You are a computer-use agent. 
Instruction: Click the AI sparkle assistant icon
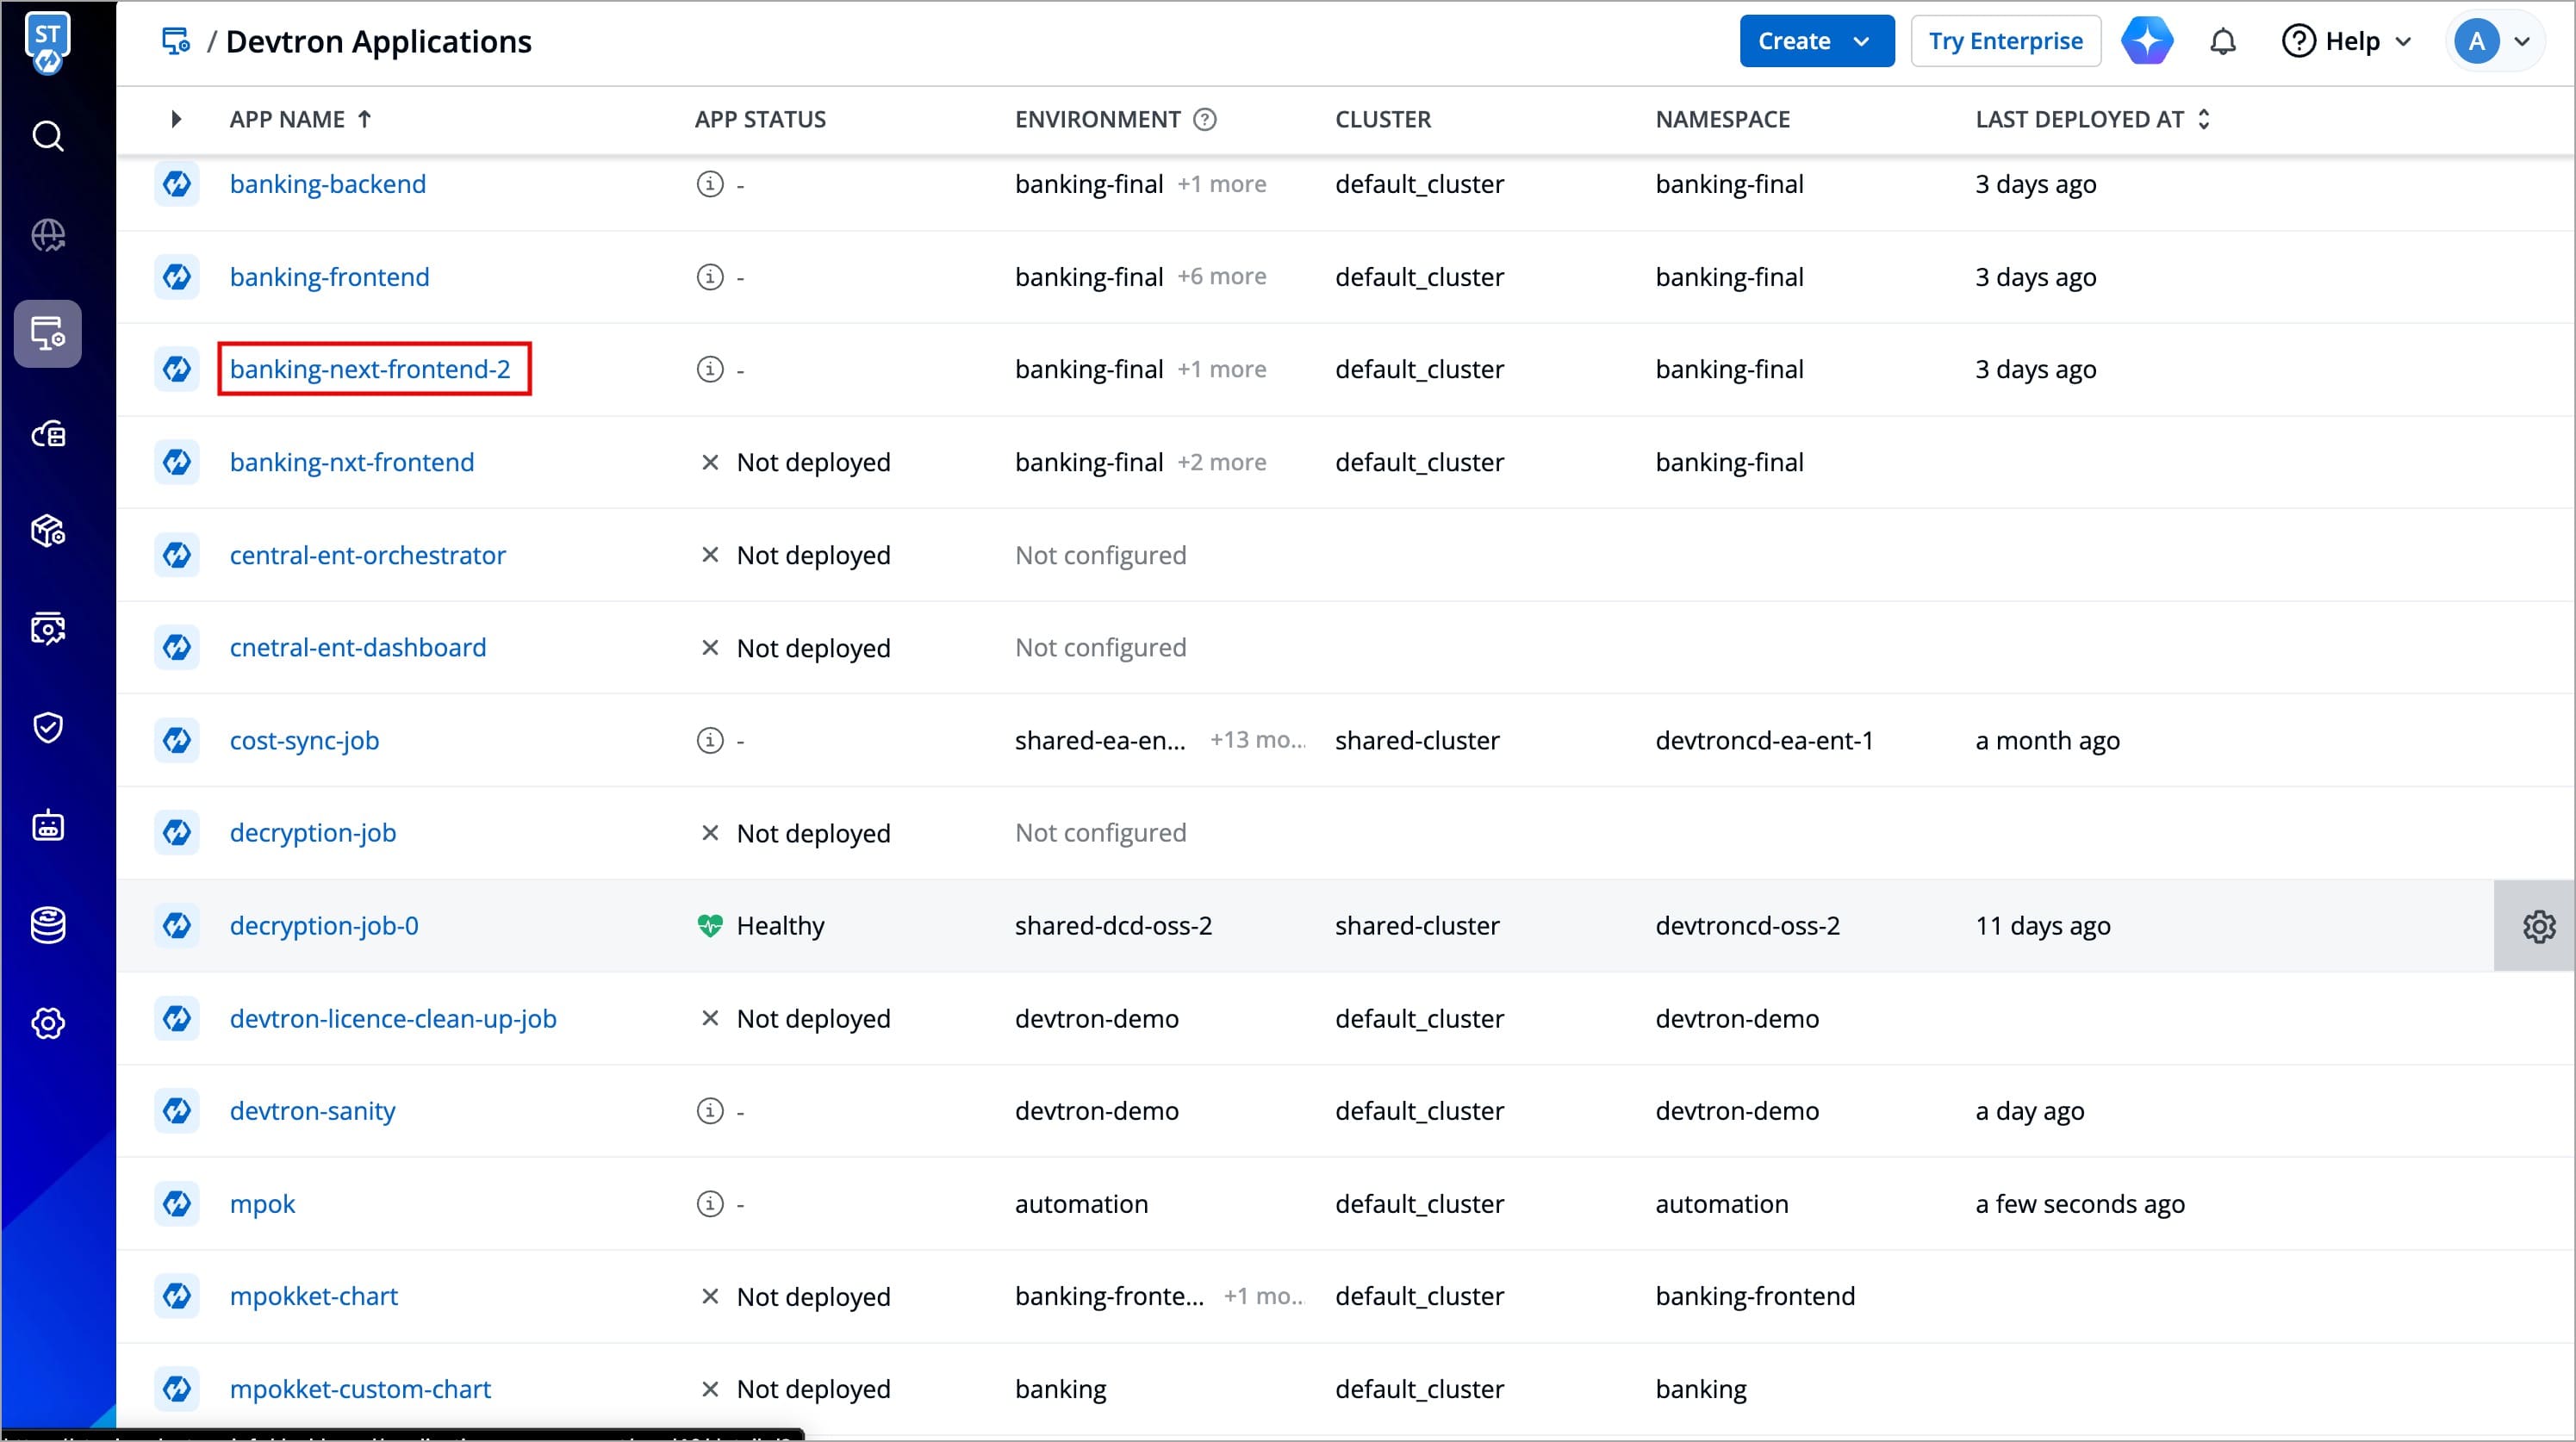click(2147, 42)
